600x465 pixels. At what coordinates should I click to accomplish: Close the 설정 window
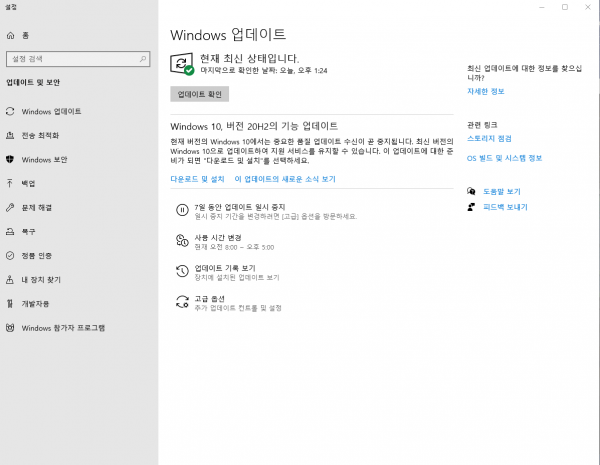pos(588,7)
